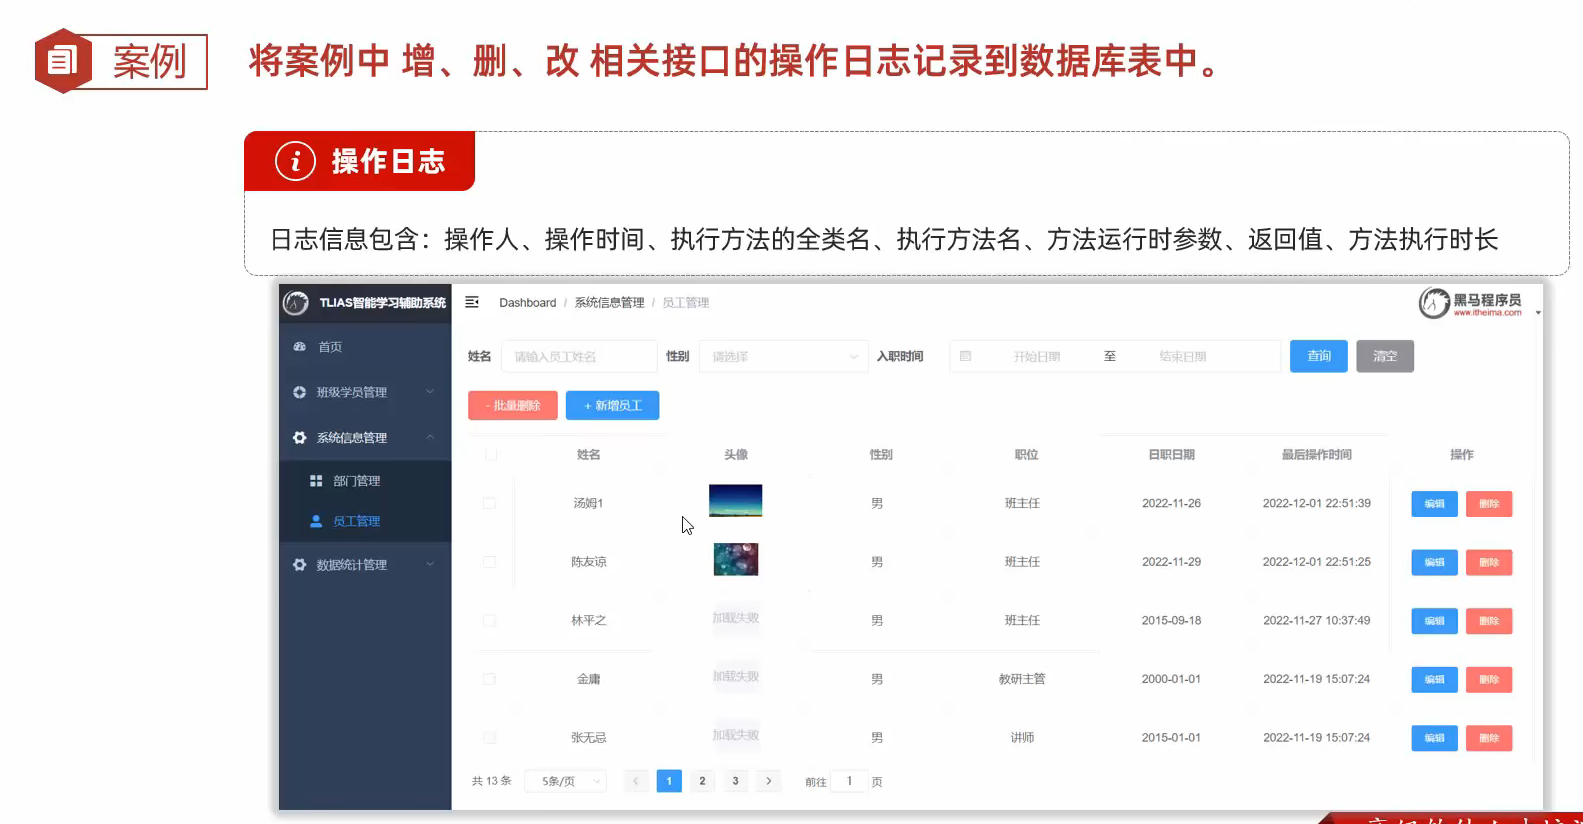The image size is (1583, 824).
Task: Click the calendar icon in date range field
Action: pos(965,356)
